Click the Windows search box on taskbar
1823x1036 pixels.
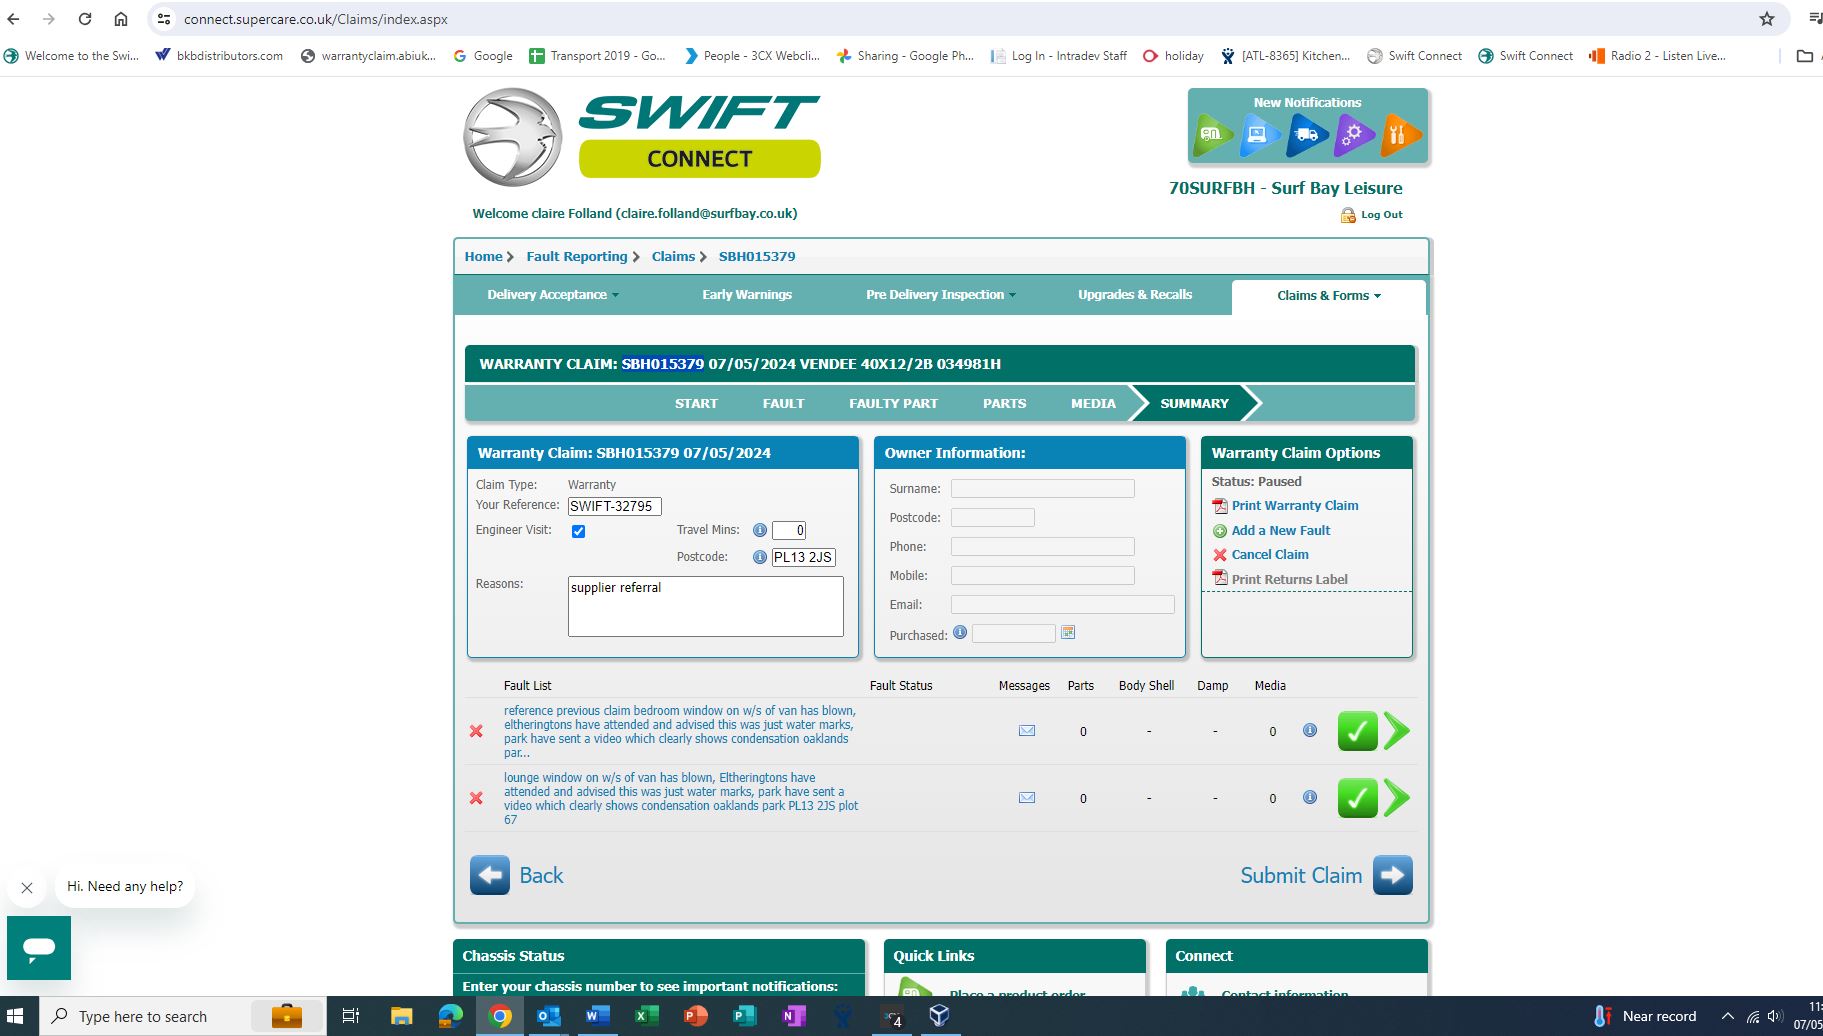(x=183, y=1016)
